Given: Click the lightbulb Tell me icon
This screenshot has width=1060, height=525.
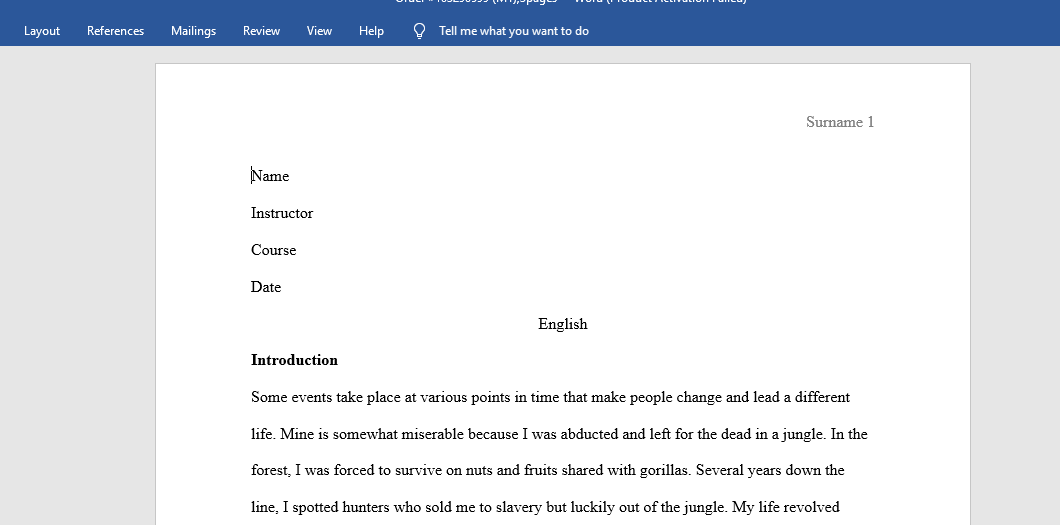Looking at the screenshot, I should point(419,31).
